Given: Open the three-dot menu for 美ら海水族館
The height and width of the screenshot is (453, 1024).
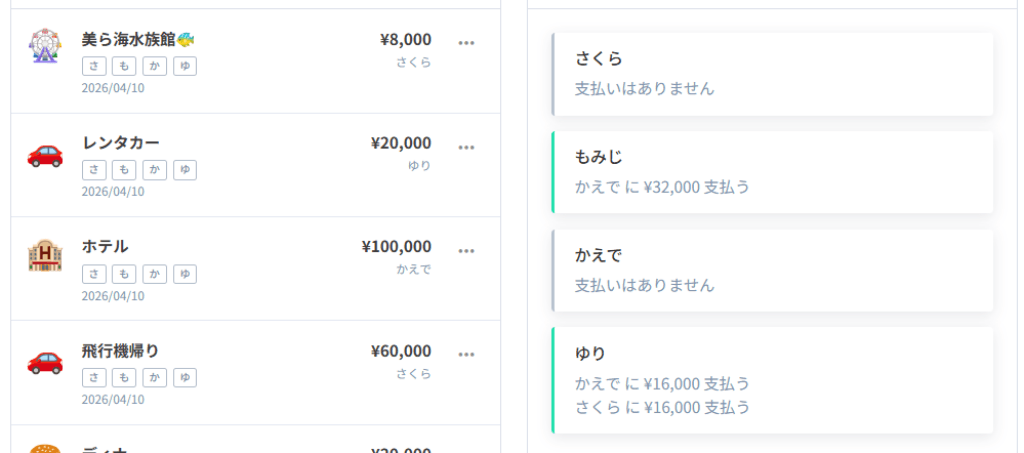Looking at the screenshot, I should coord(466,43).
